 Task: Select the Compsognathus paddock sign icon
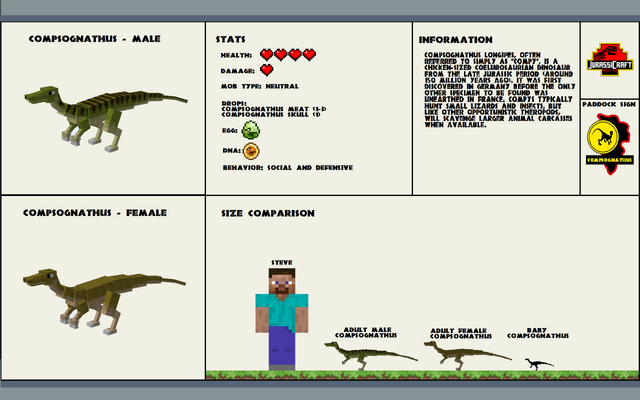click(x=610, y=144)
